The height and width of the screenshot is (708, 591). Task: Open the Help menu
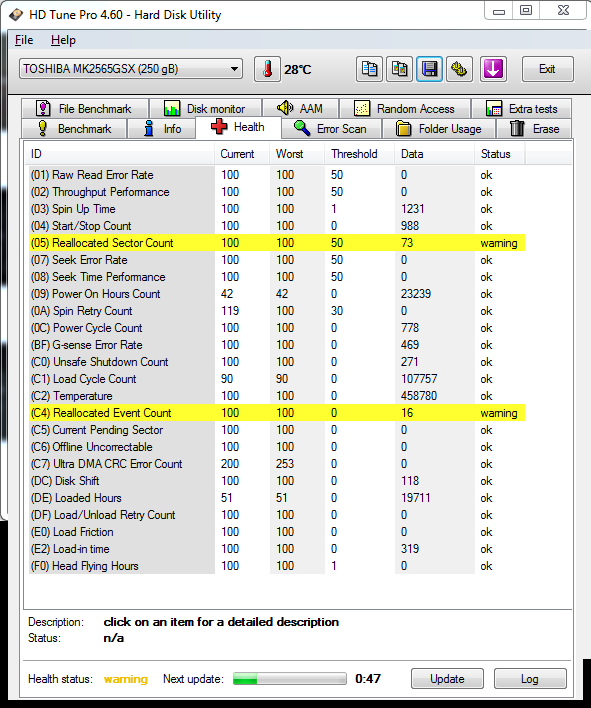click(63, 40)
